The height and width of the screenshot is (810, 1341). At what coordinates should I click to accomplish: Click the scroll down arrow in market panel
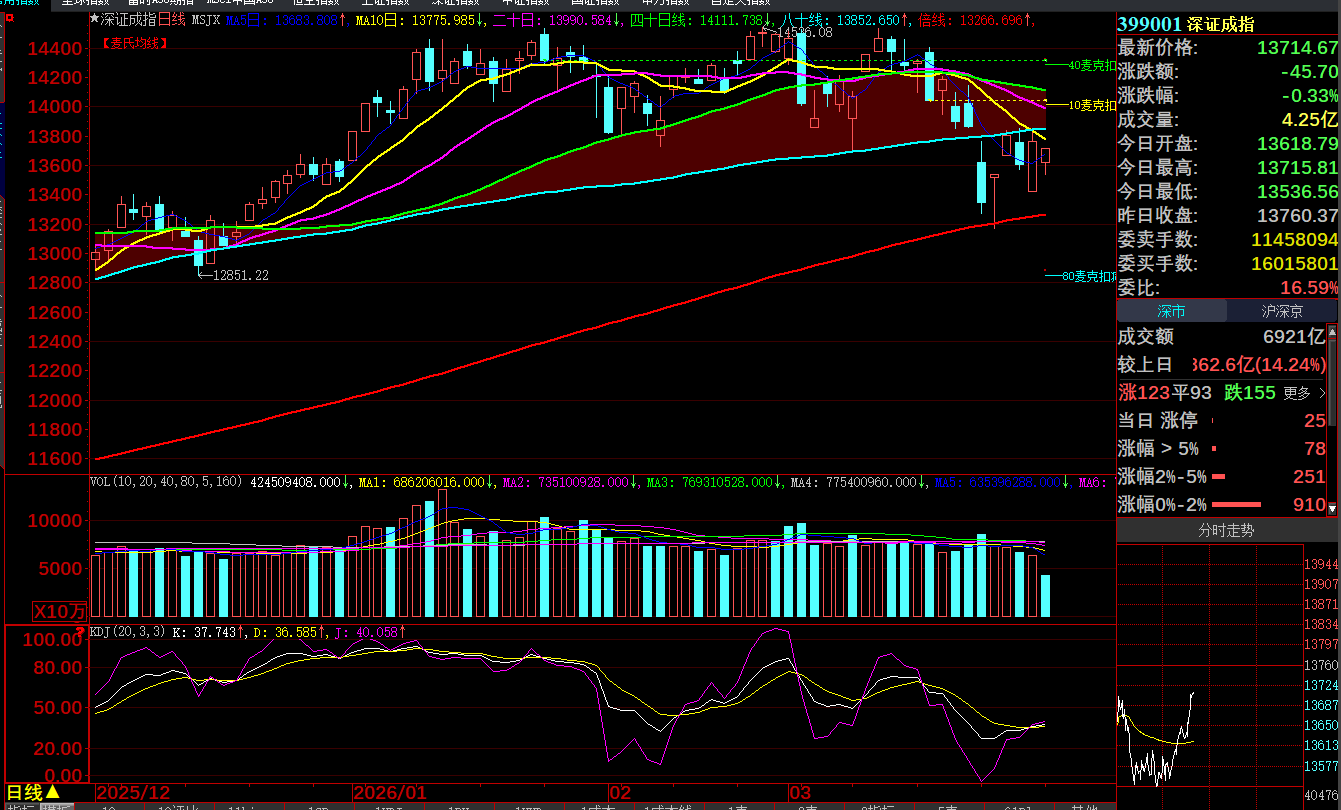pos(1334,510)
